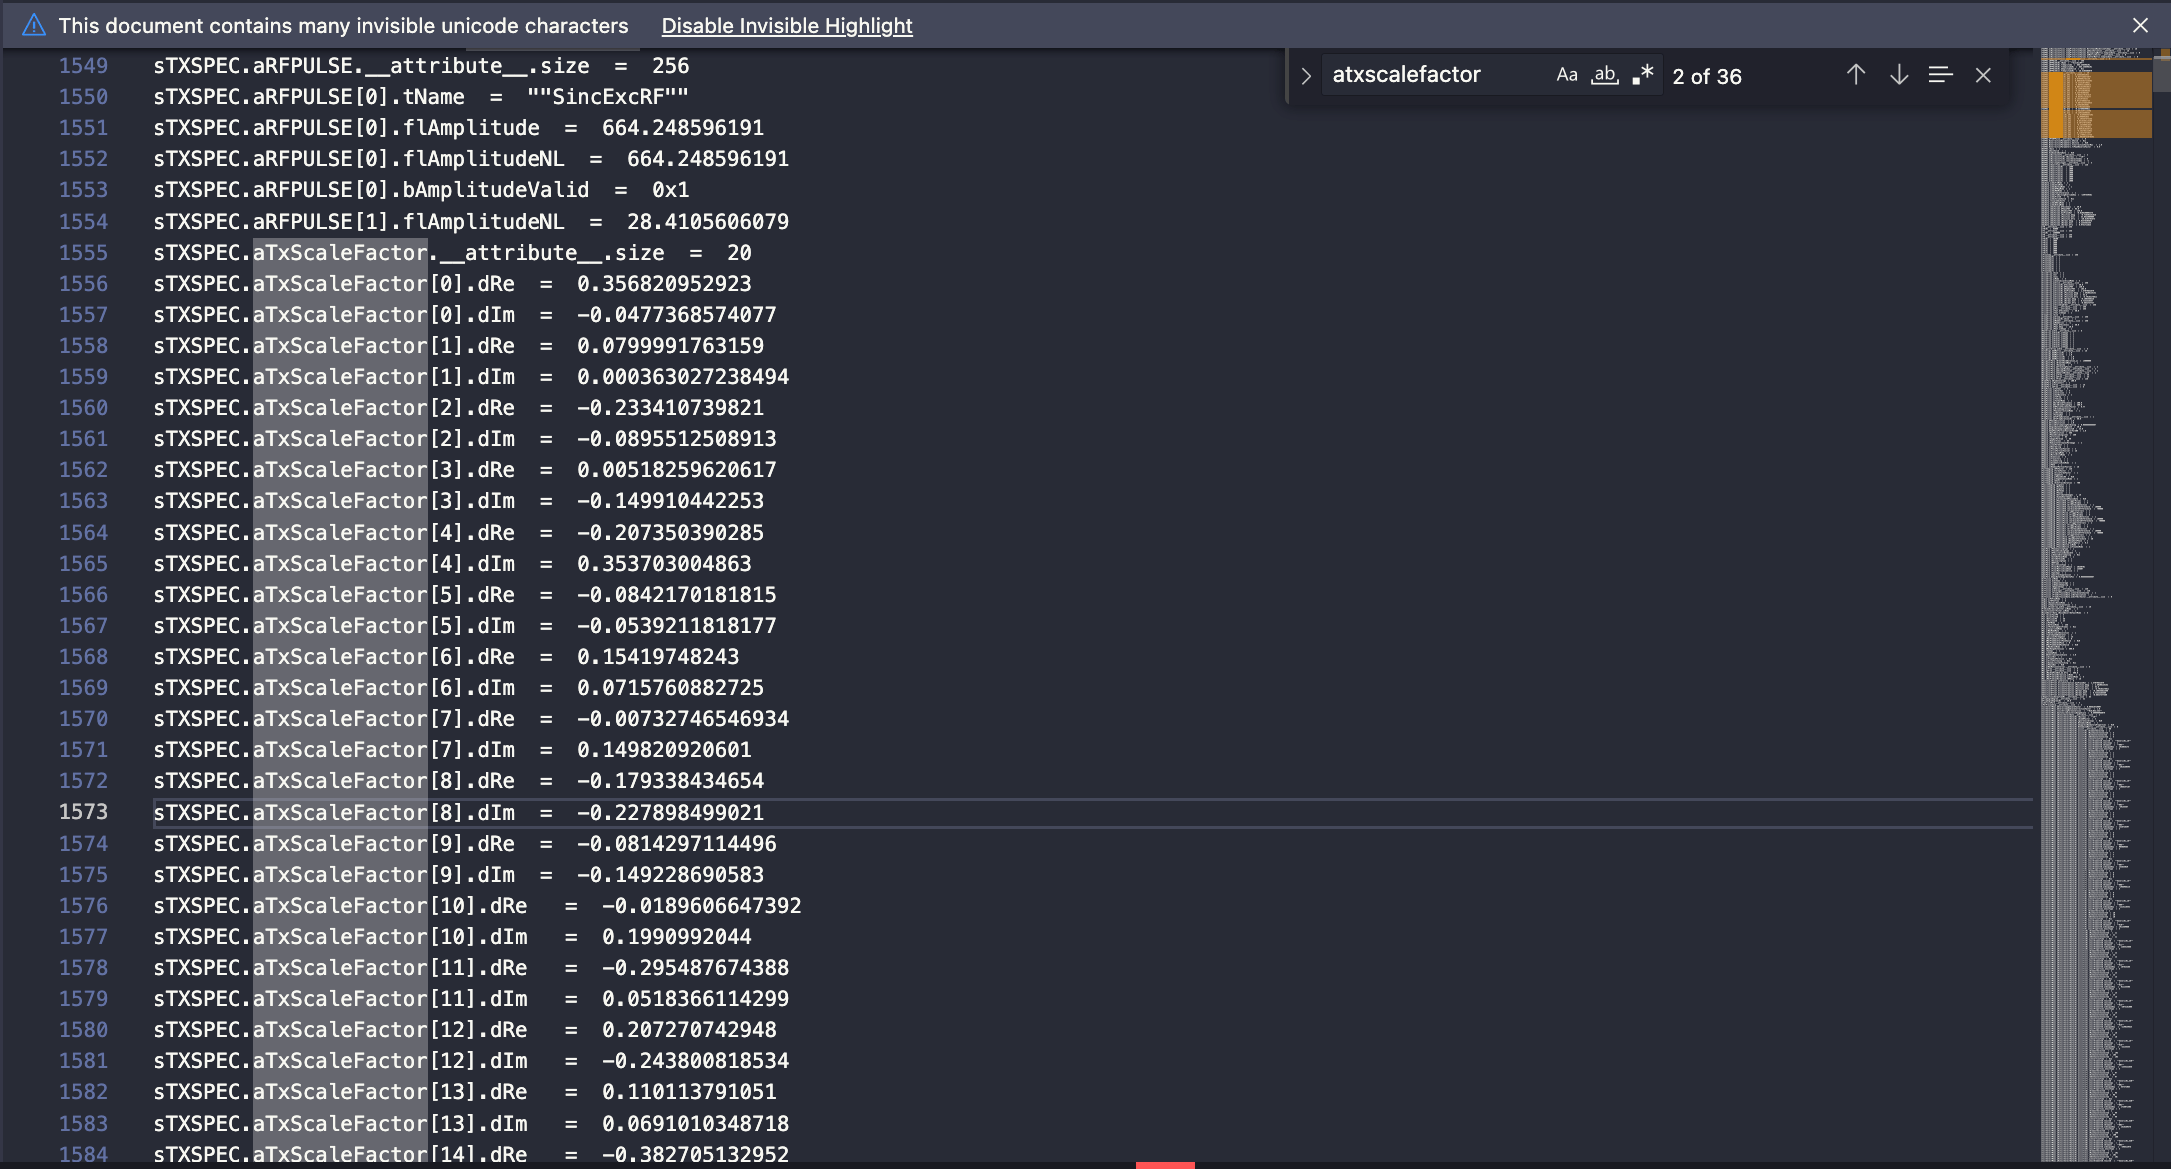Go to next match arrow

(x=1898, y=75)
